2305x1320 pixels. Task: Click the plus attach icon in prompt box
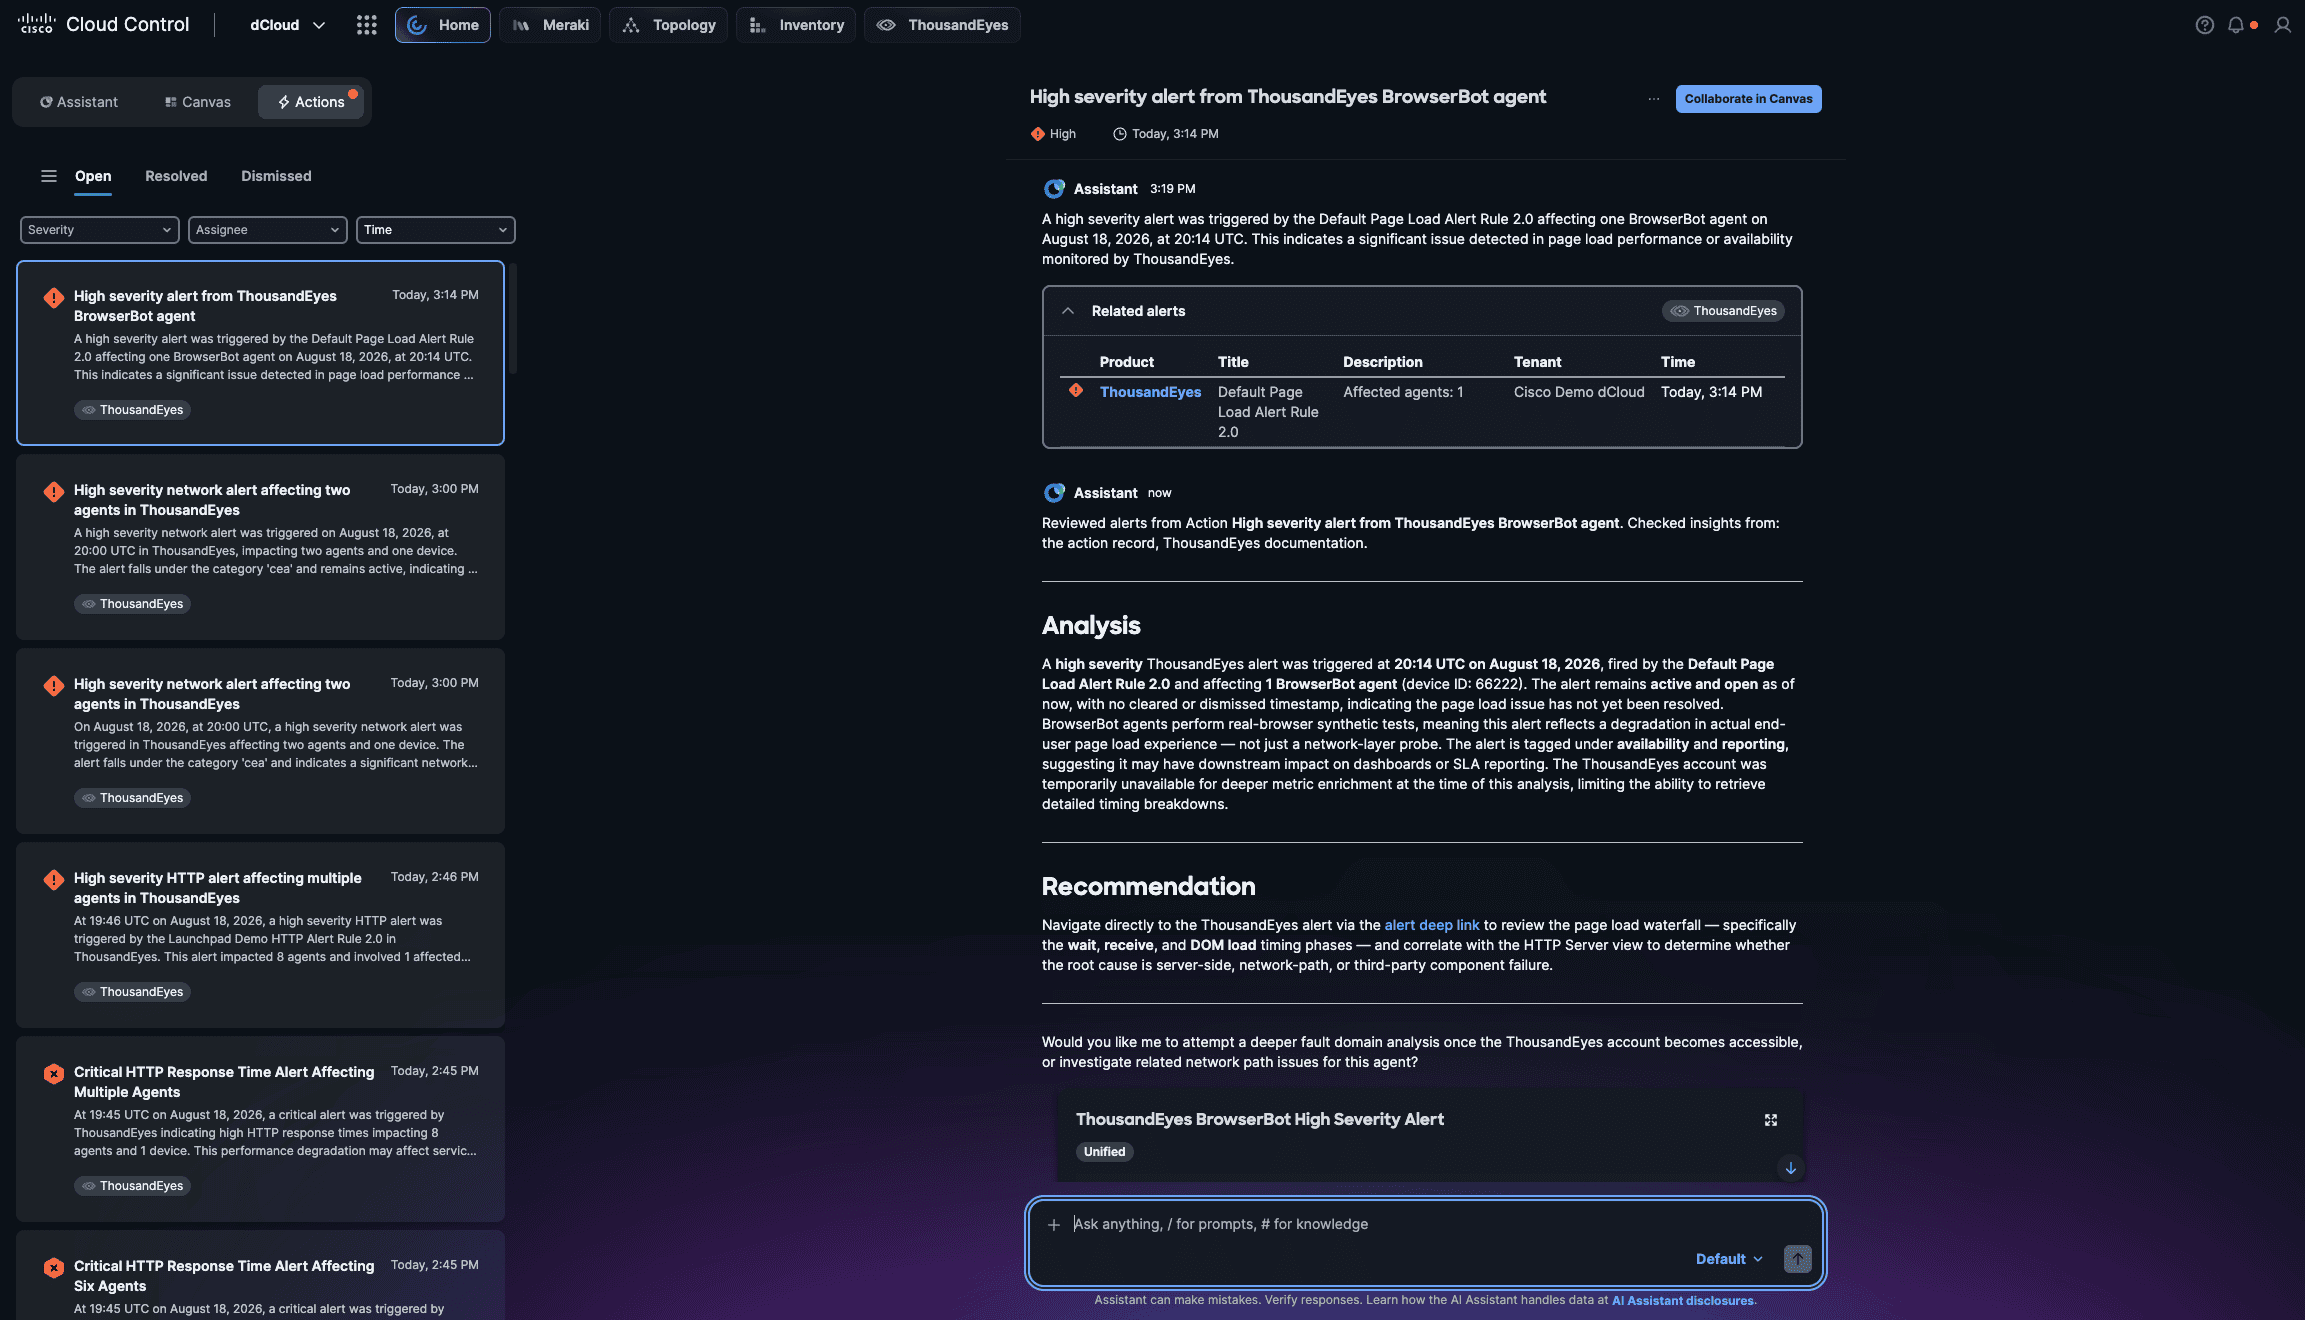coord(1053,1224)
